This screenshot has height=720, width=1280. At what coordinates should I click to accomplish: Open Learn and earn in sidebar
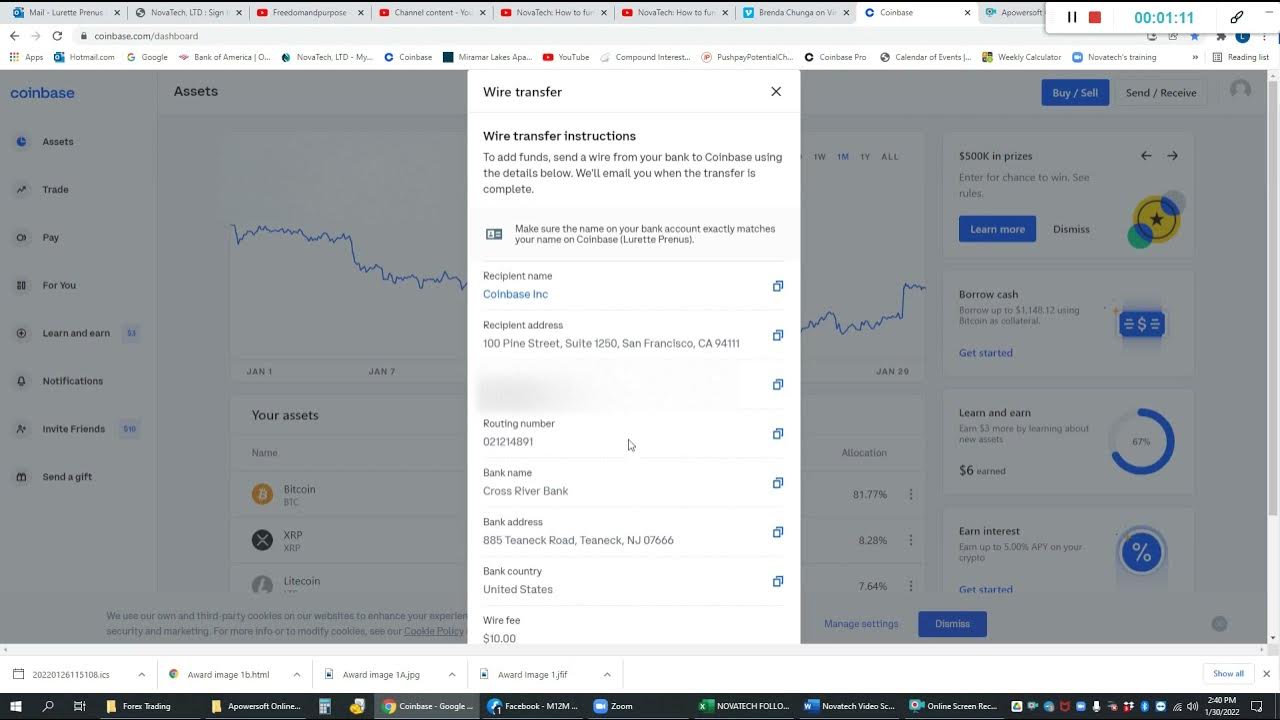click(76, 333)
